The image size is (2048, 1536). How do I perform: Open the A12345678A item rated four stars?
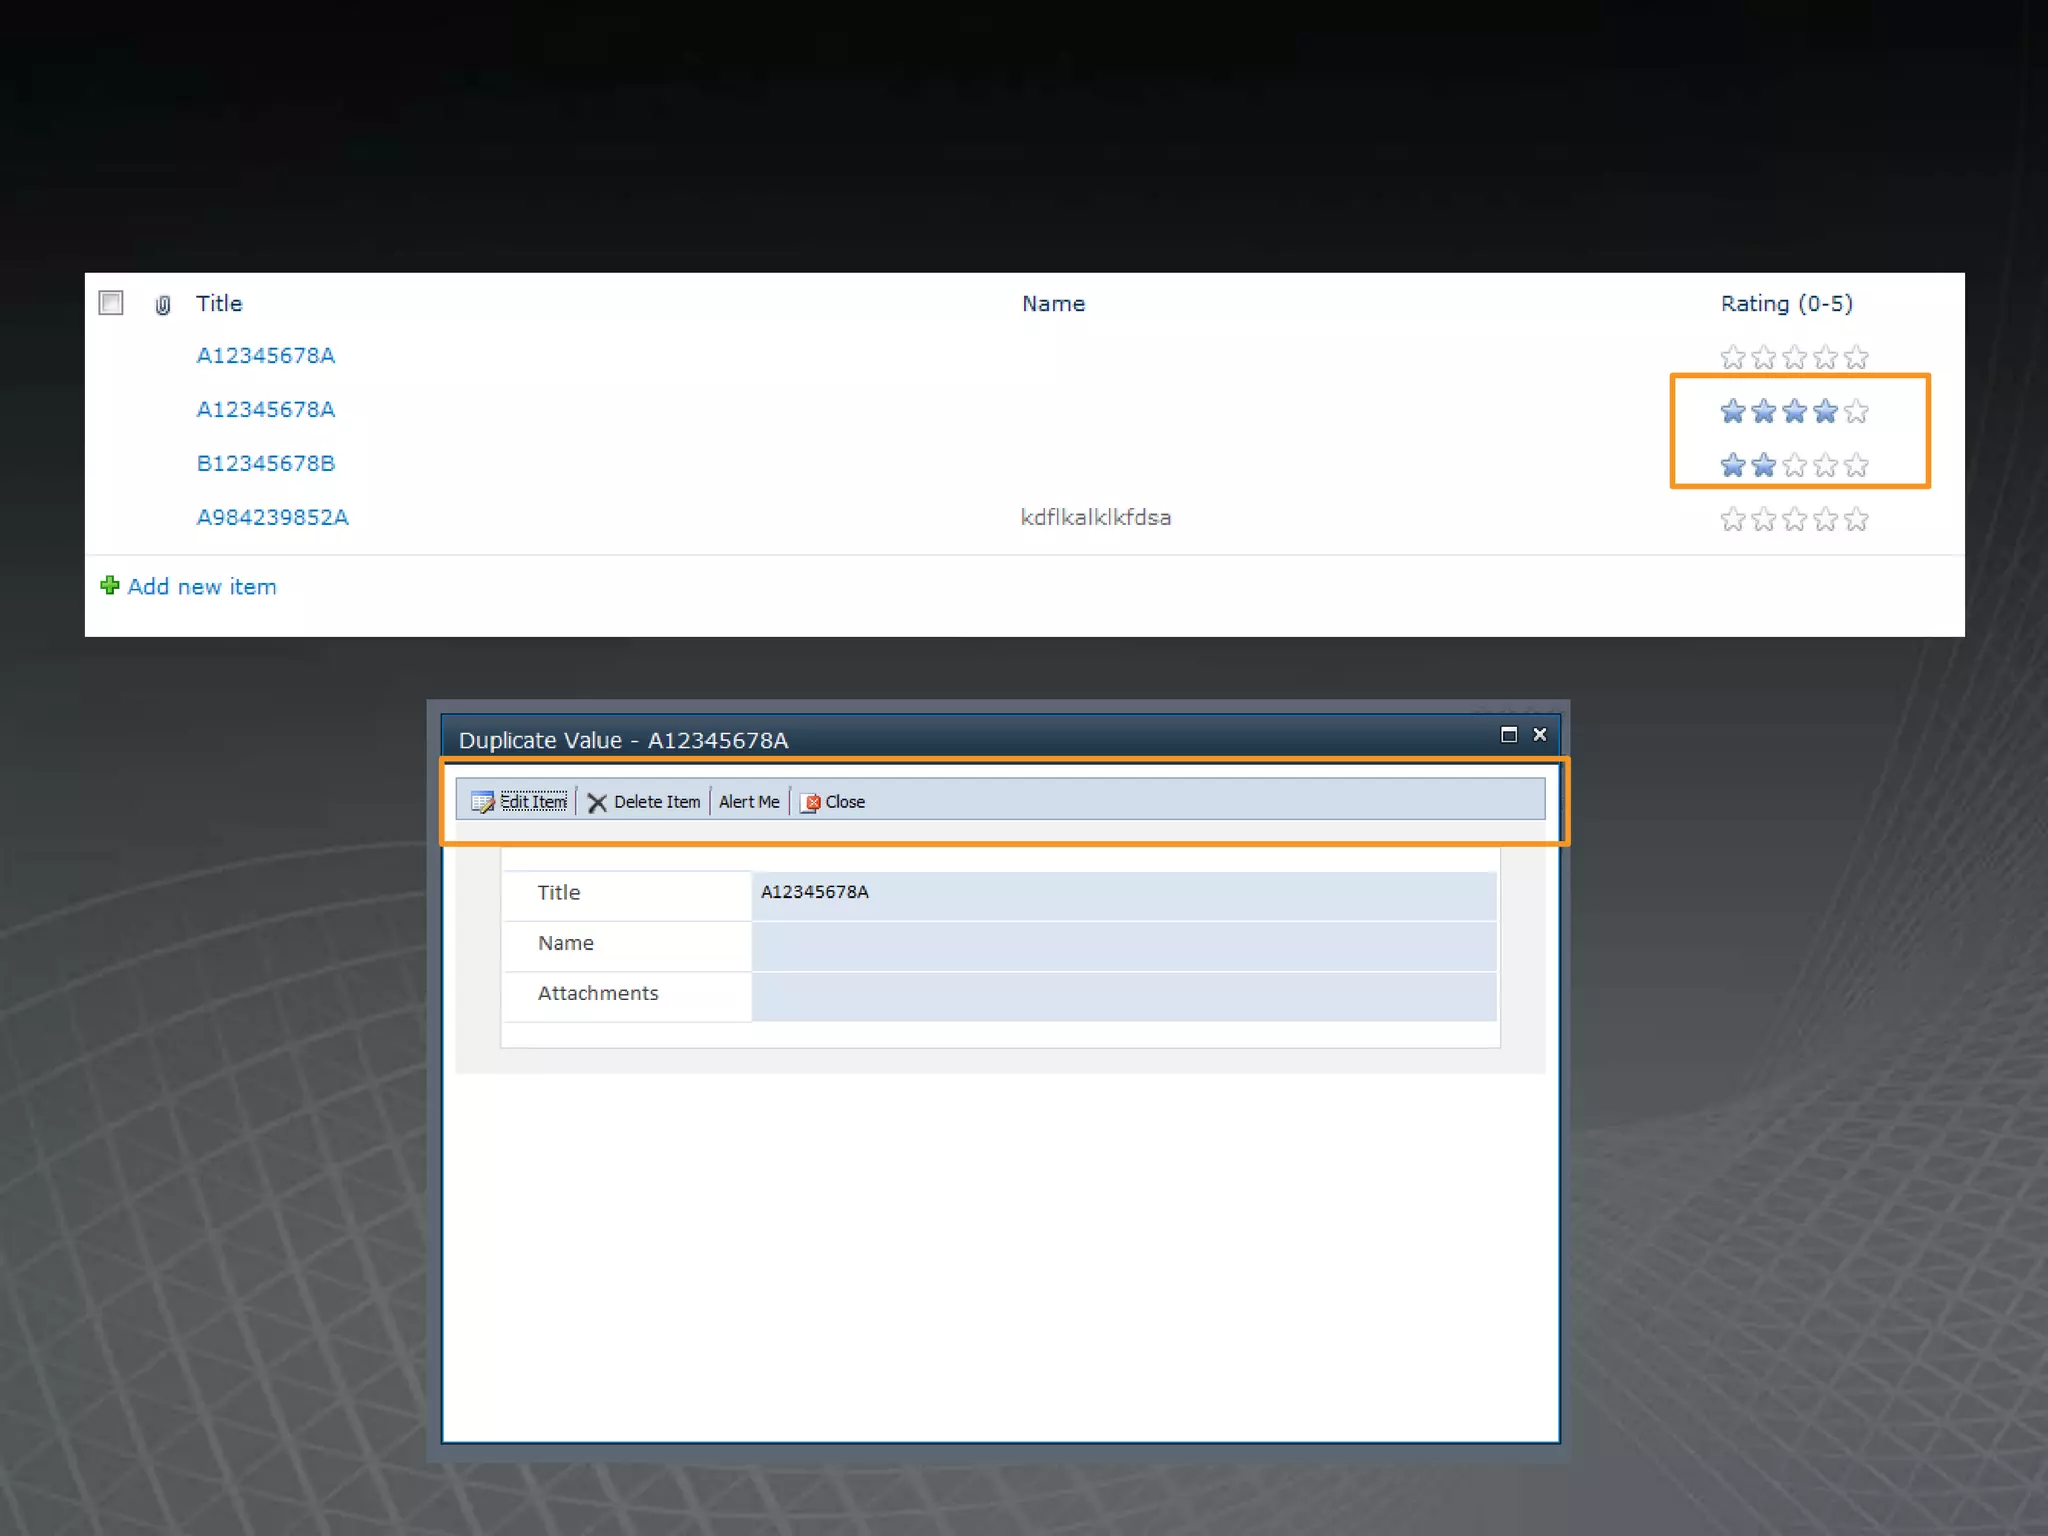click(266, 410)
